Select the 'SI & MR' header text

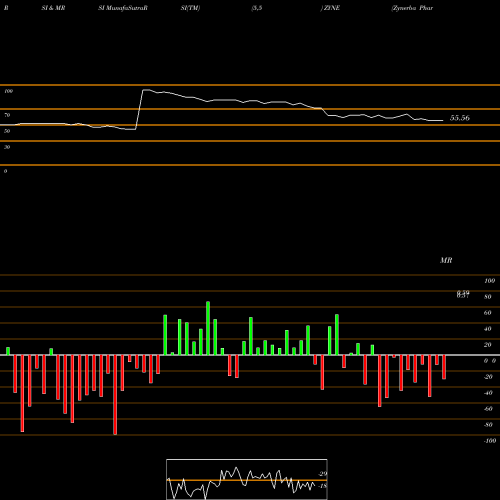(53, 8)
